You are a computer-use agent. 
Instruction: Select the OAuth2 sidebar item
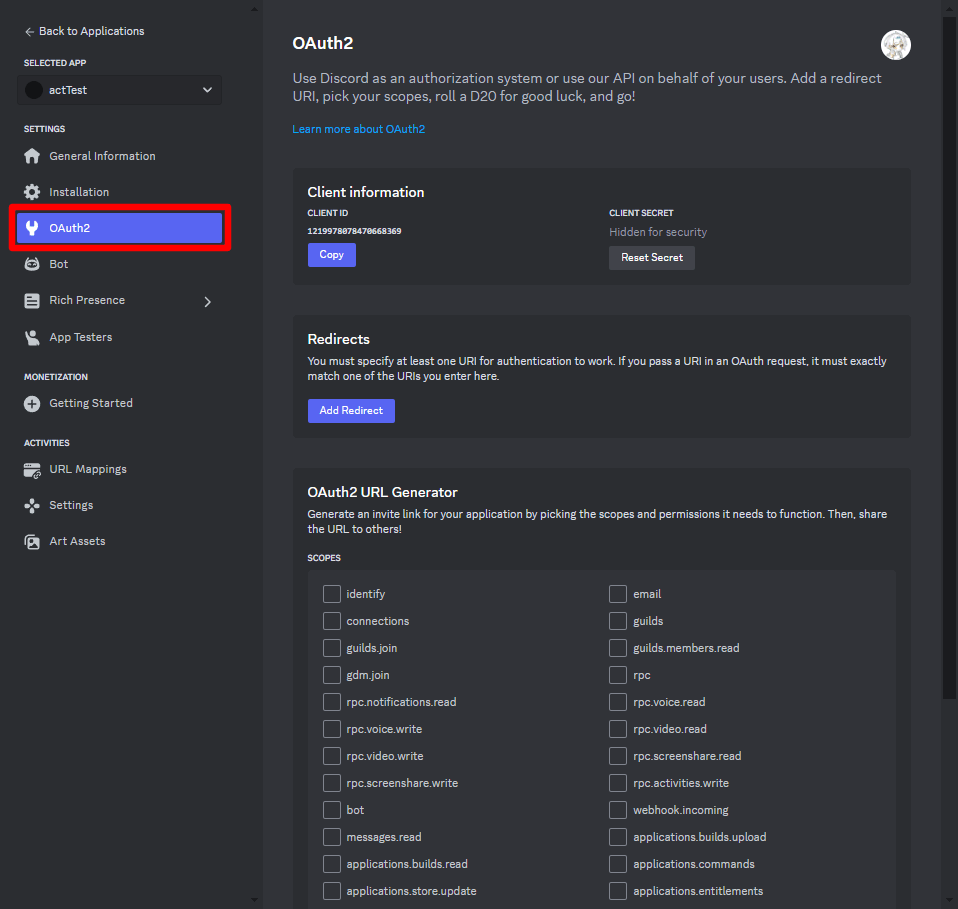(119, 228)
